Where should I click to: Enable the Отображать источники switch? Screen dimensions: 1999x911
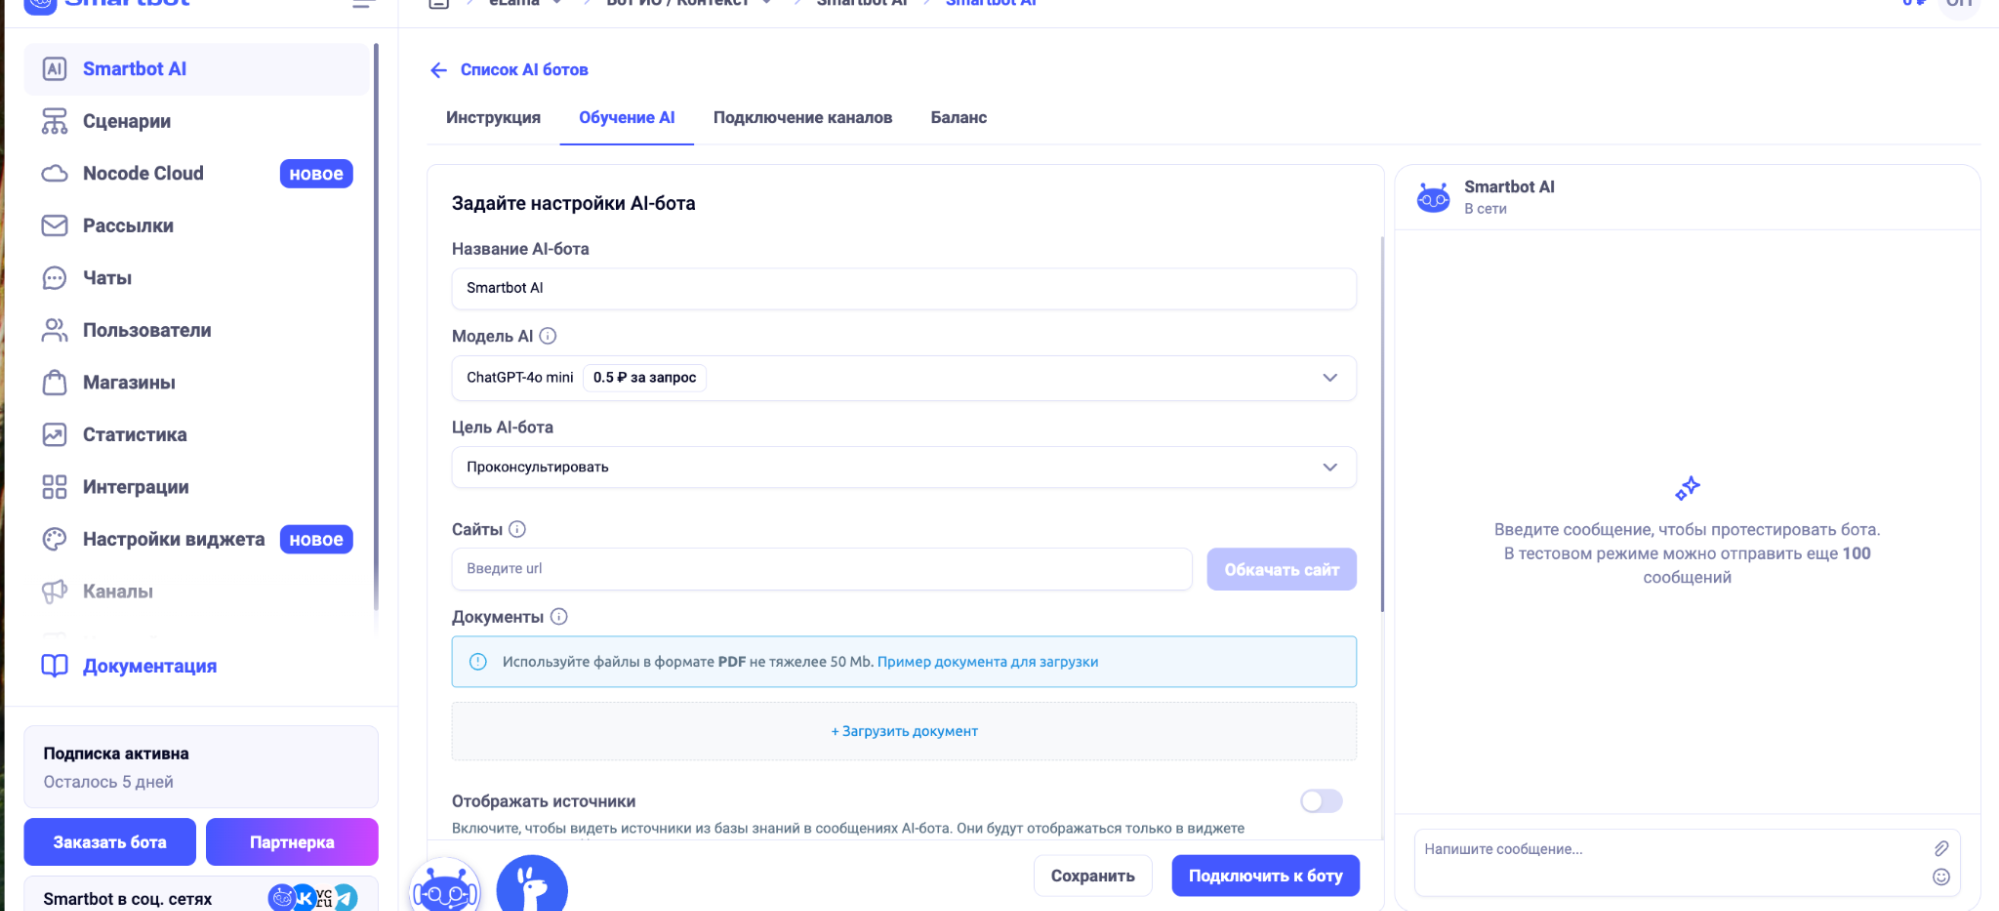coord(1321,800)
